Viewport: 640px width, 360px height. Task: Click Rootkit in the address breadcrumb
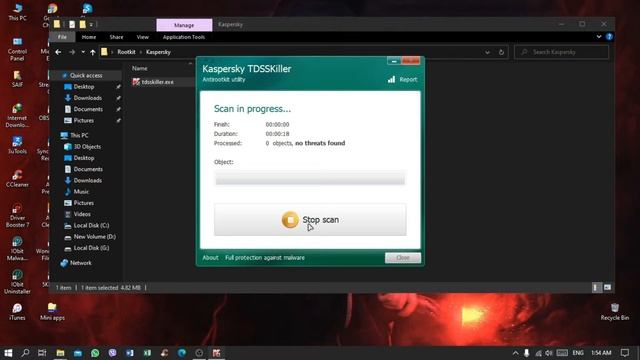point(126,52)
